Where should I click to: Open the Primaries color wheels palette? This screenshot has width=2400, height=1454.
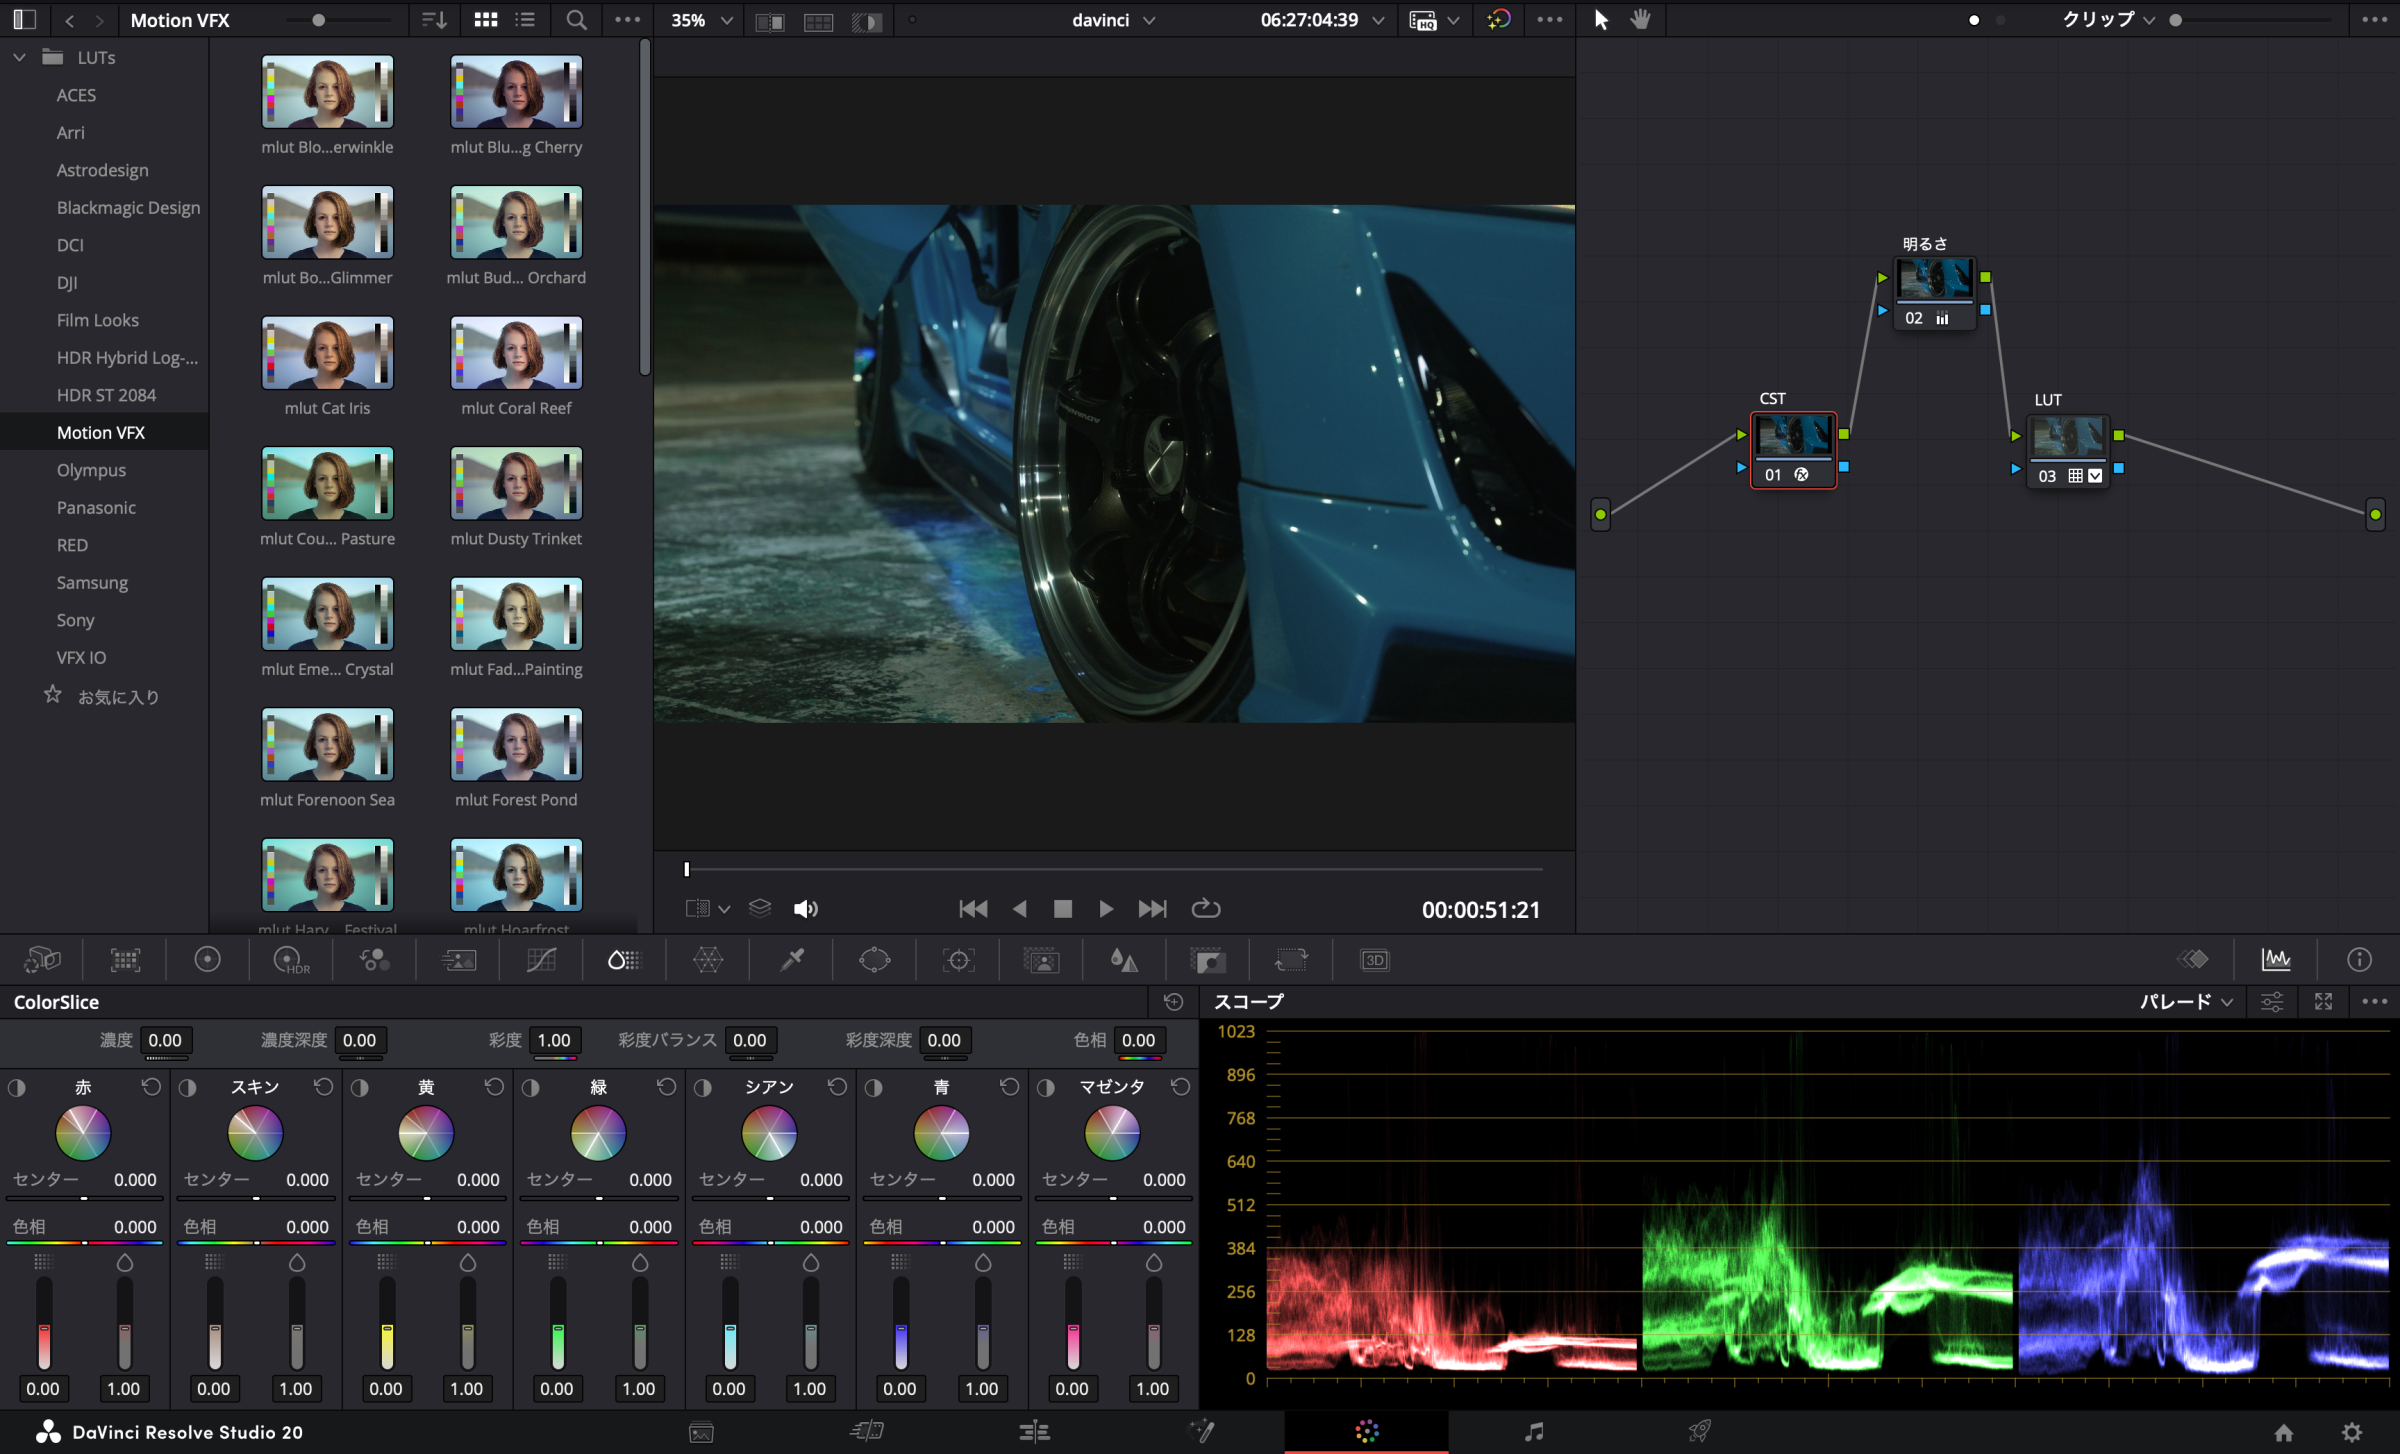207,960
